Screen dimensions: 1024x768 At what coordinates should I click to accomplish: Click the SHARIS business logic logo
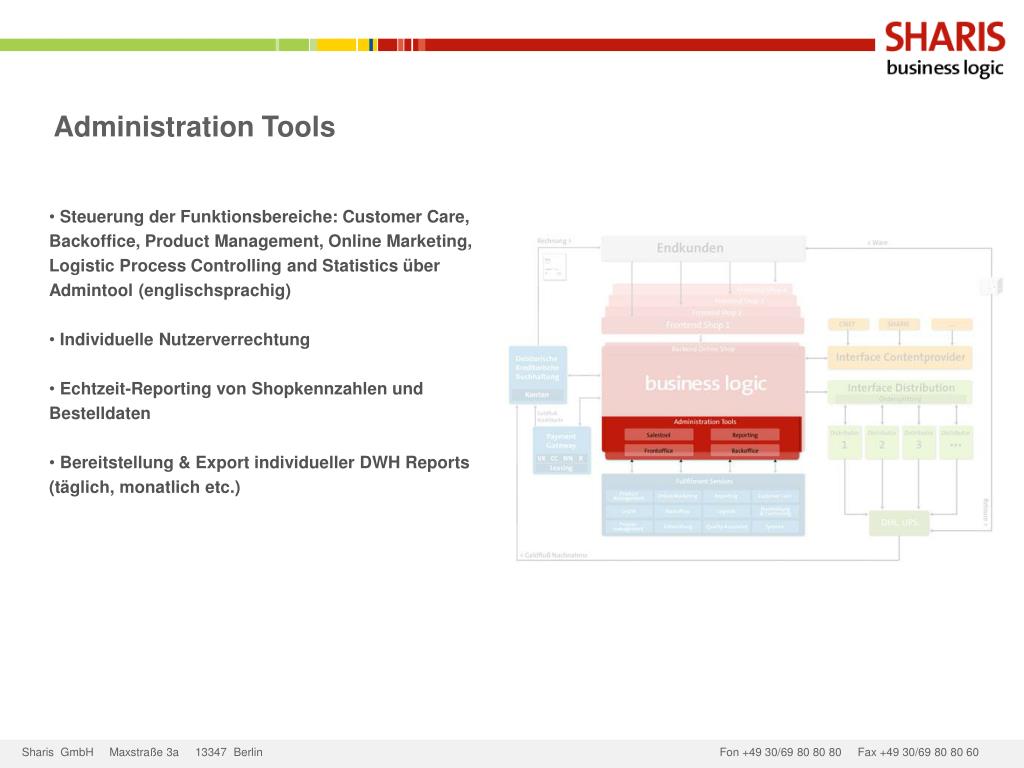[944, 50]
